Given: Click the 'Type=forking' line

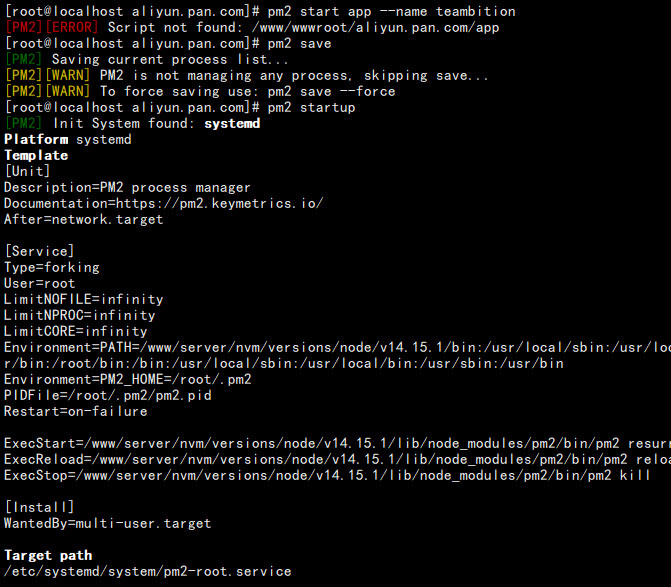Looking at the screenshot, I should (x=52, y=267).
